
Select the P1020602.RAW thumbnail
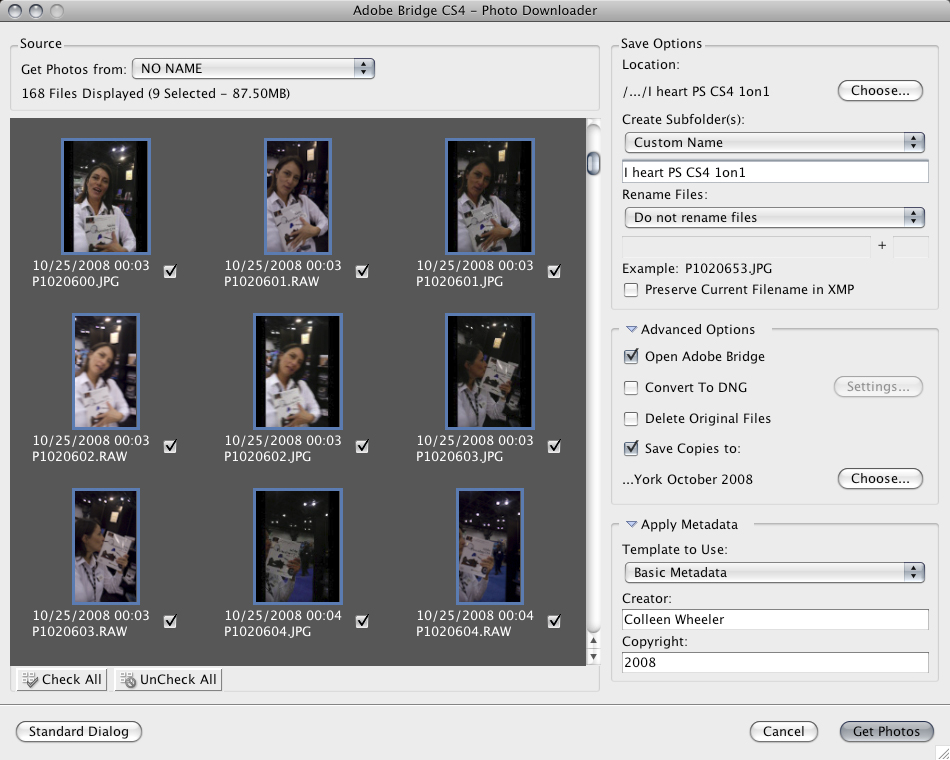106,372
